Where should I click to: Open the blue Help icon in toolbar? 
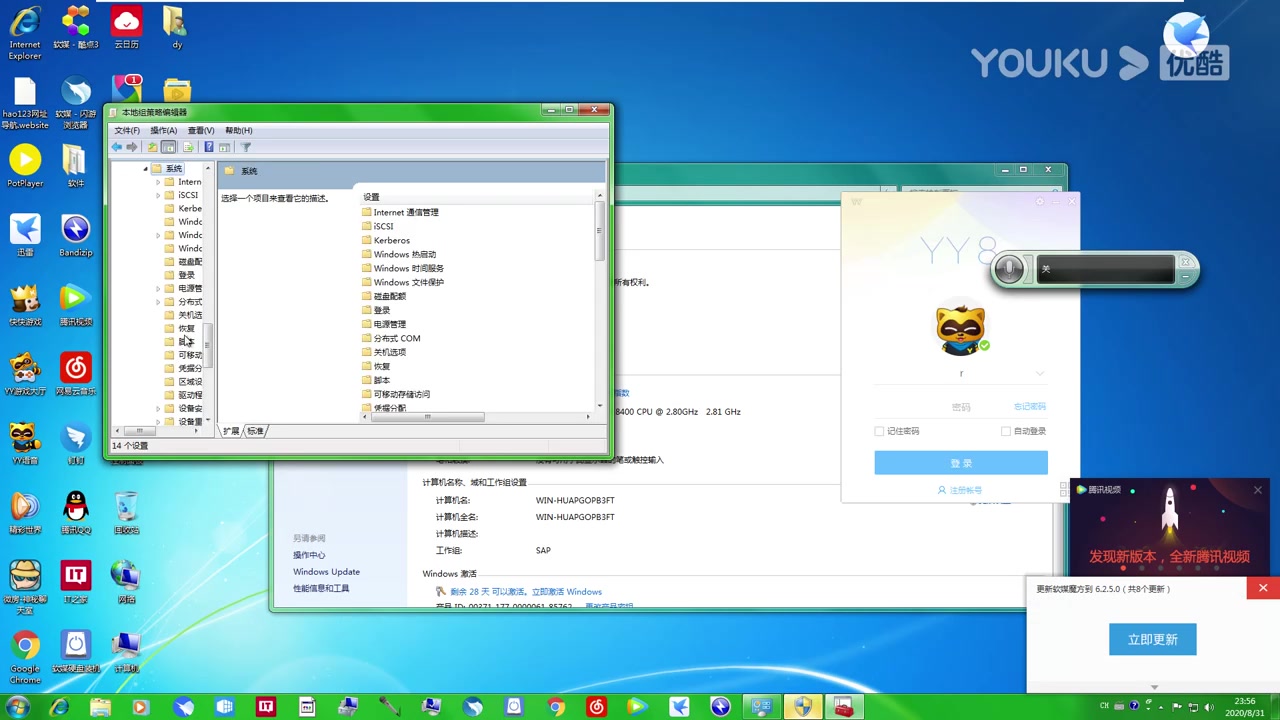(x=208, y=147)
